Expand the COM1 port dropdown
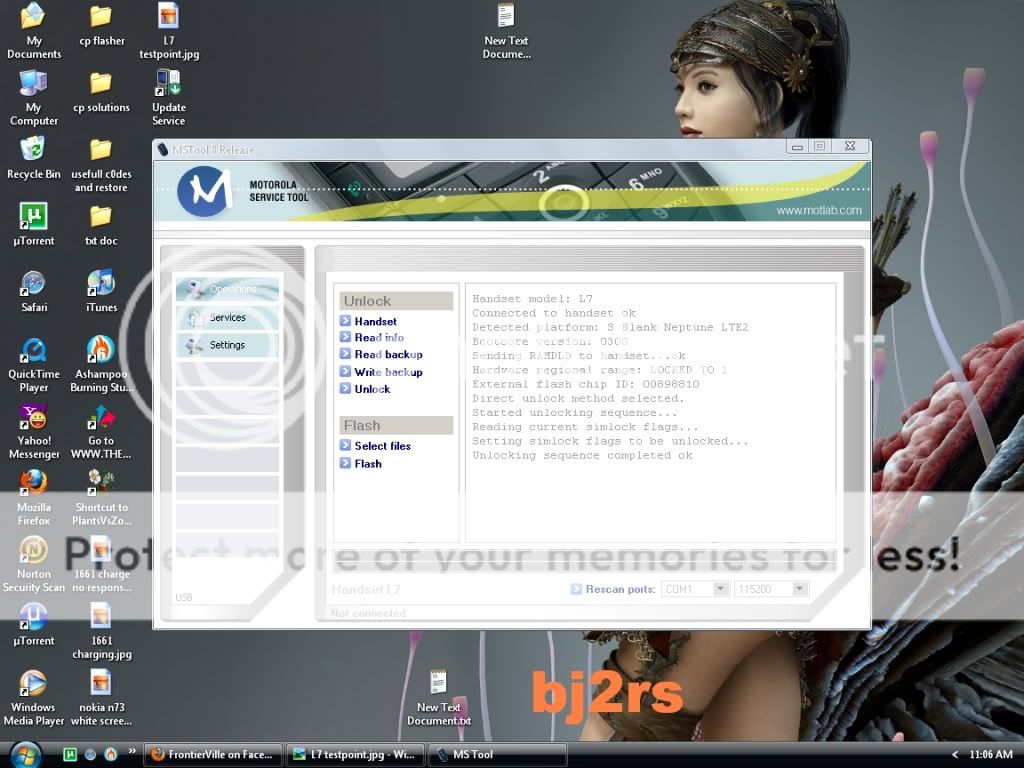This screenshot has height=768, width=1024. [x=720, y=589]
